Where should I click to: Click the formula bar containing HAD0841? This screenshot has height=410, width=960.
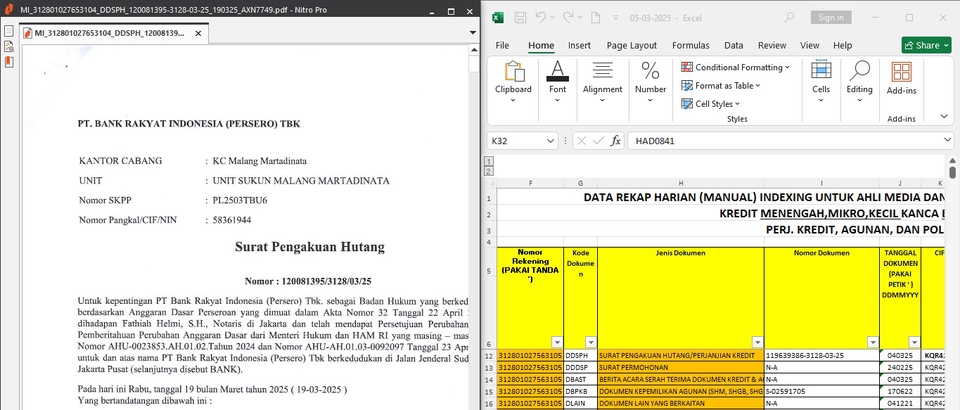point(785,141)
